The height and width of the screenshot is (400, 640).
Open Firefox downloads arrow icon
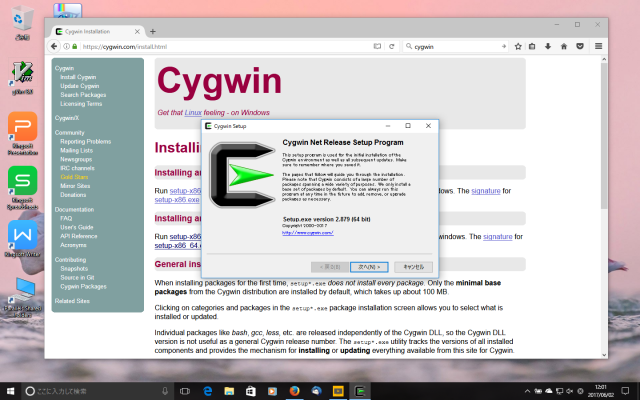tap(548, 47)
